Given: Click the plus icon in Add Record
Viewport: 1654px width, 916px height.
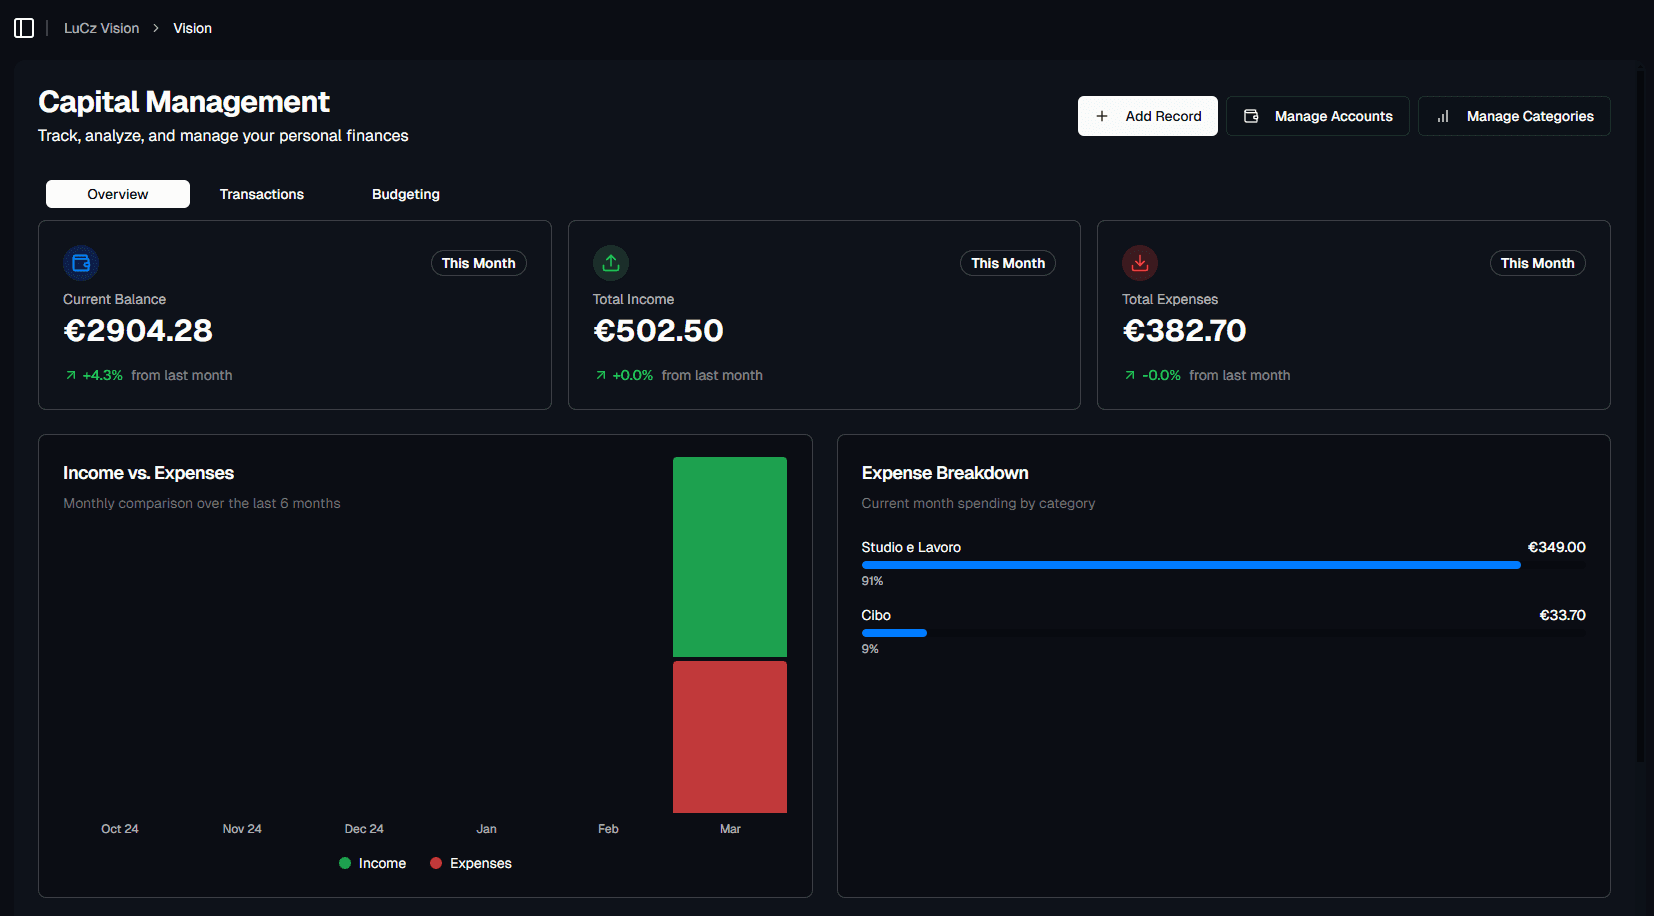Looking at the screenshot, I should 1102,116.
